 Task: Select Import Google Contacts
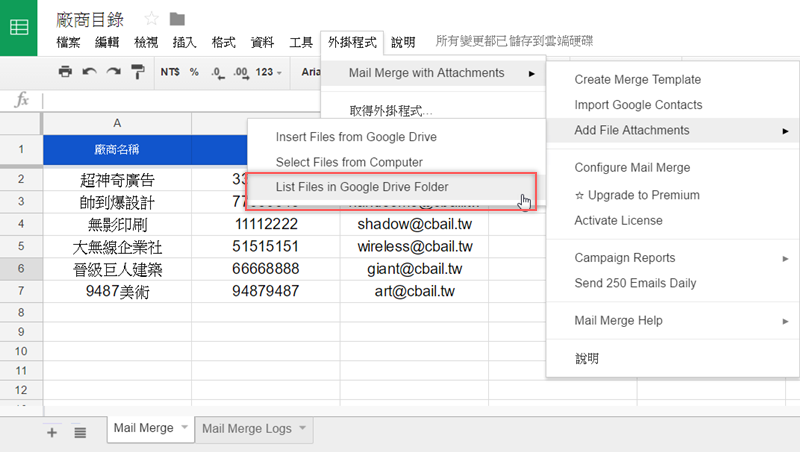(673, 105)
